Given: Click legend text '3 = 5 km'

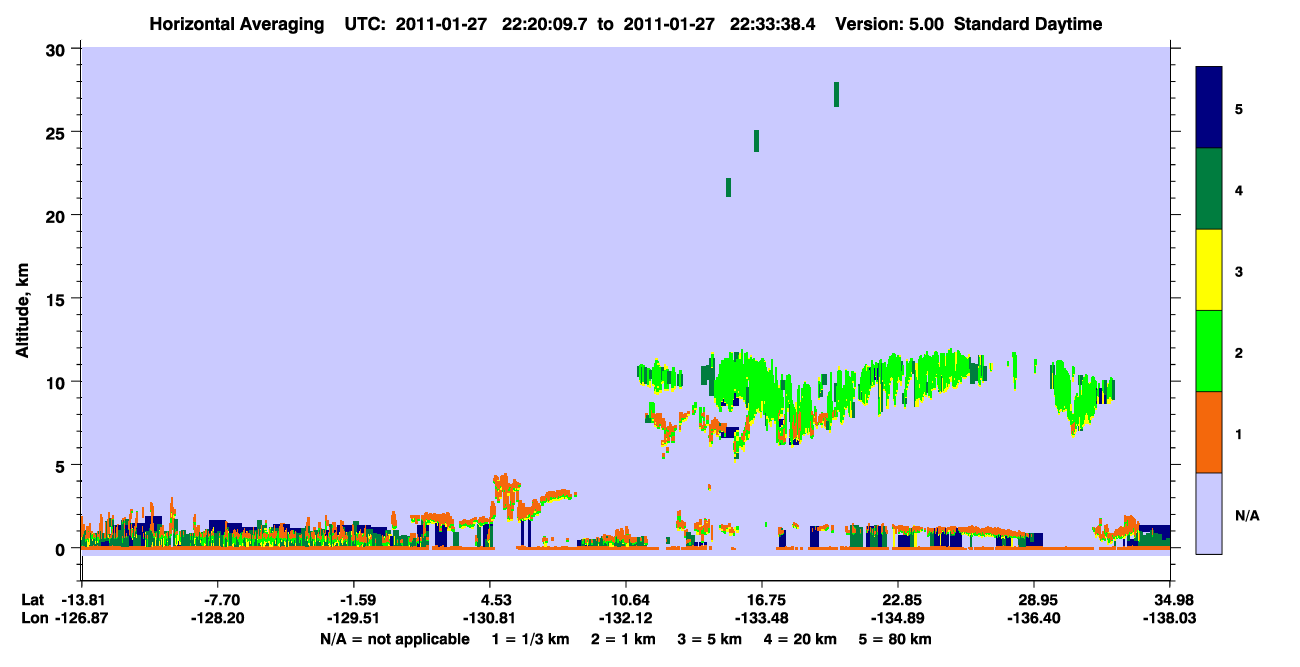Looking at the screenshot, I should click(711, 639).
